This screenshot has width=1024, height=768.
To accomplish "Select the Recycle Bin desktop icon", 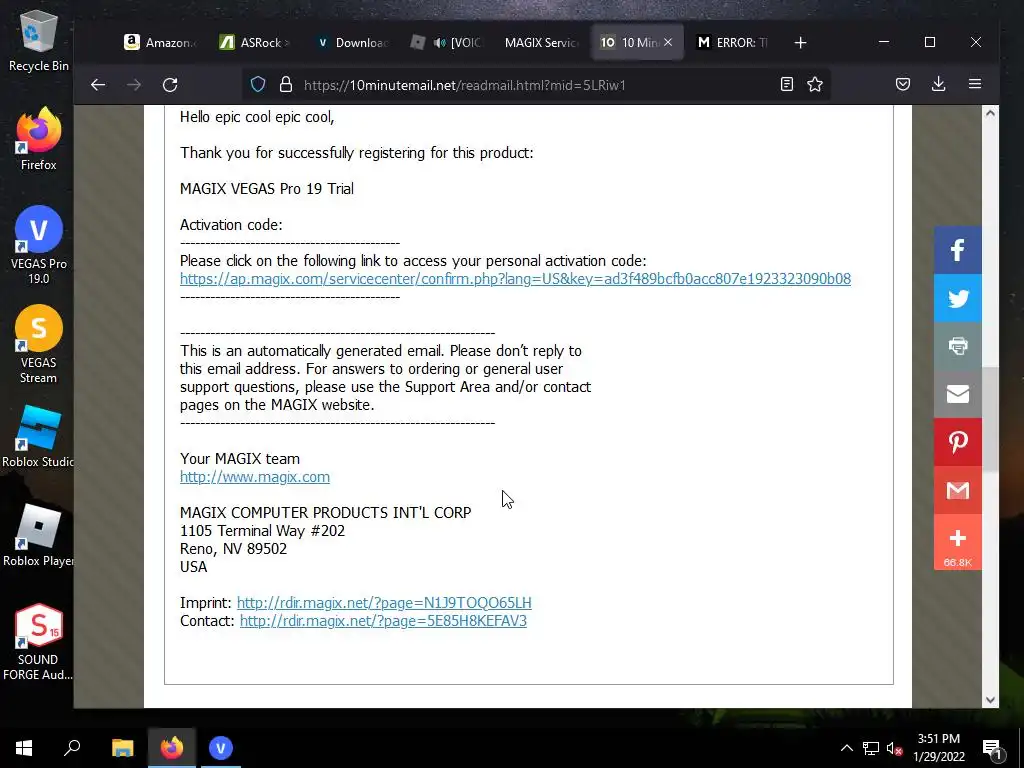I will coord(38,40).
